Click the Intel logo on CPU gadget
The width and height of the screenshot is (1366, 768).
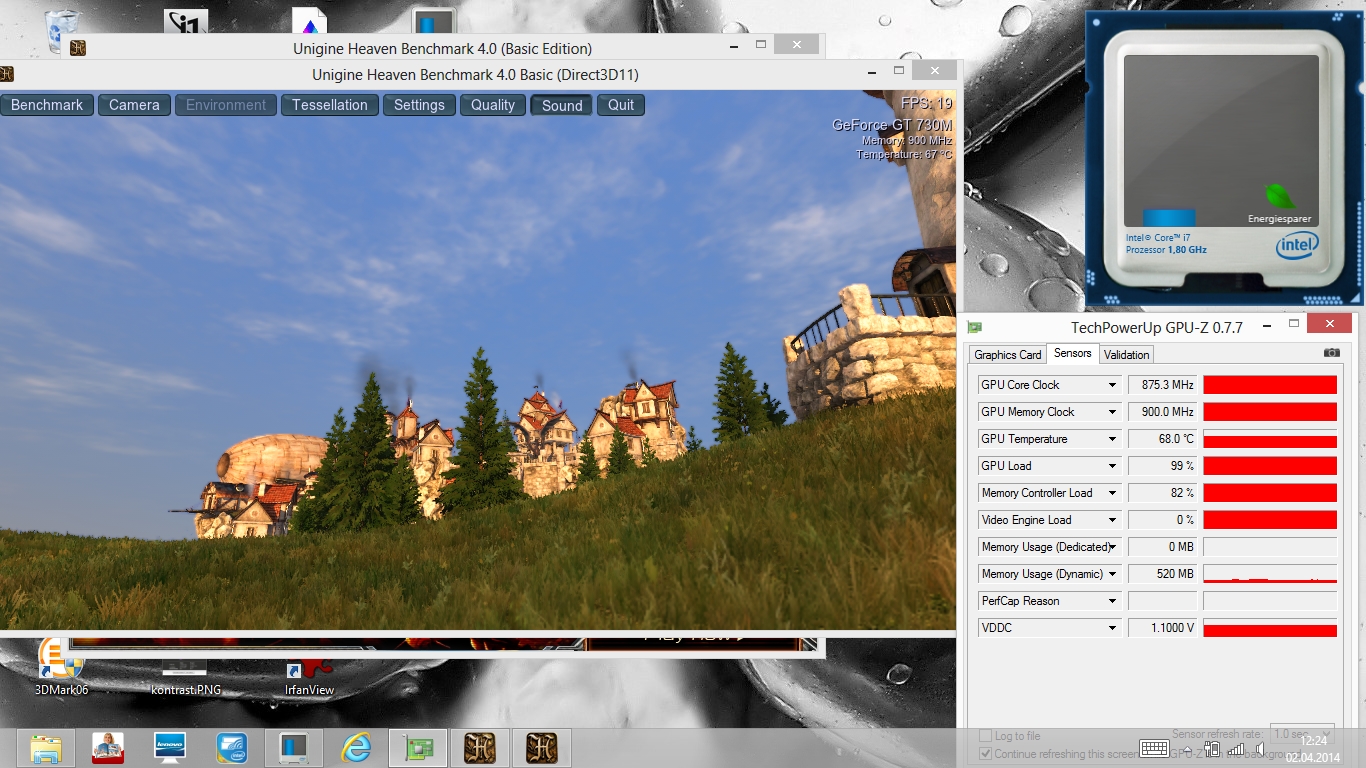coord(1297,246)
